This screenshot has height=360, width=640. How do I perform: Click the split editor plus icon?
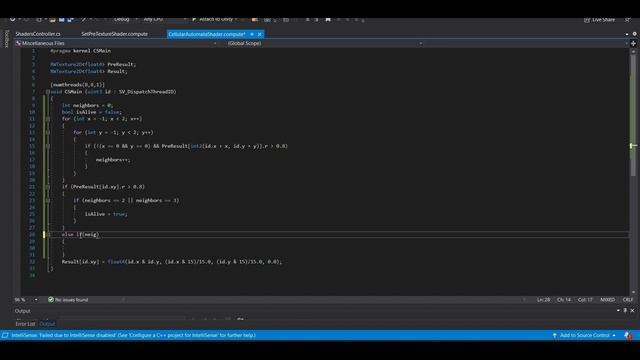click(x=633, y=43)
